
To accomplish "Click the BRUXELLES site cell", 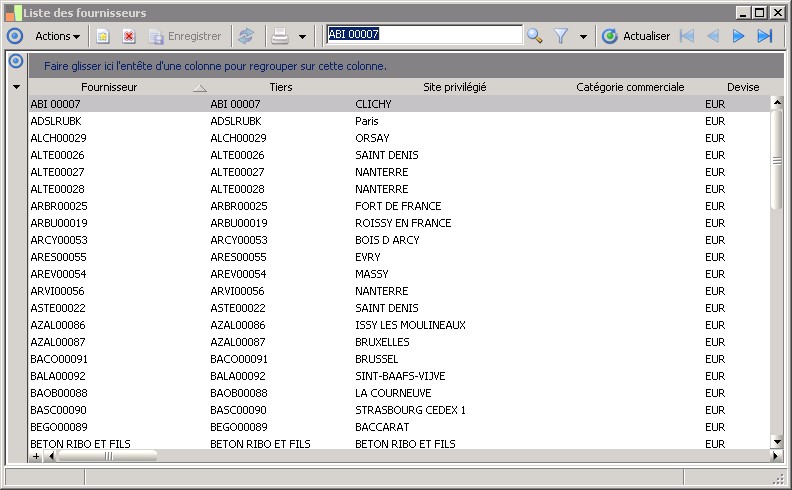I will click(x=382, y=342).
